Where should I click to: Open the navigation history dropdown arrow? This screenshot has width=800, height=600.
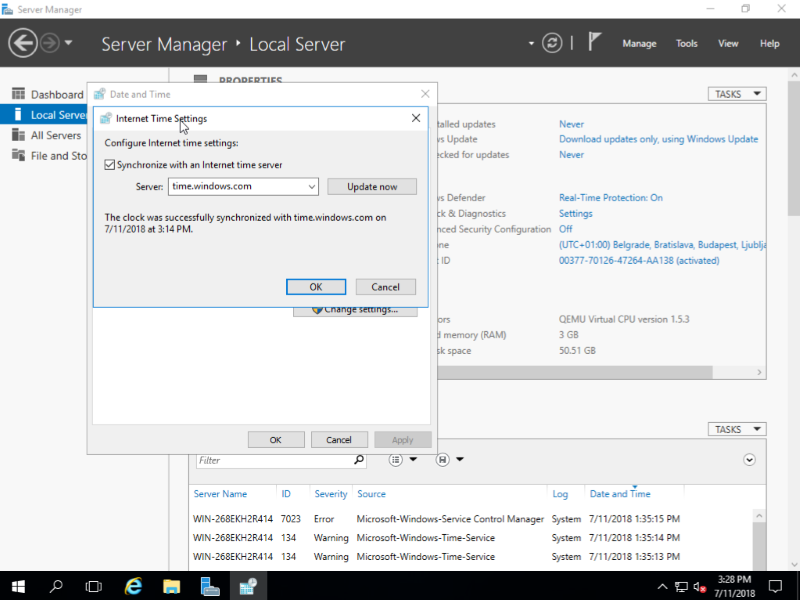click(x=68, y=43)
